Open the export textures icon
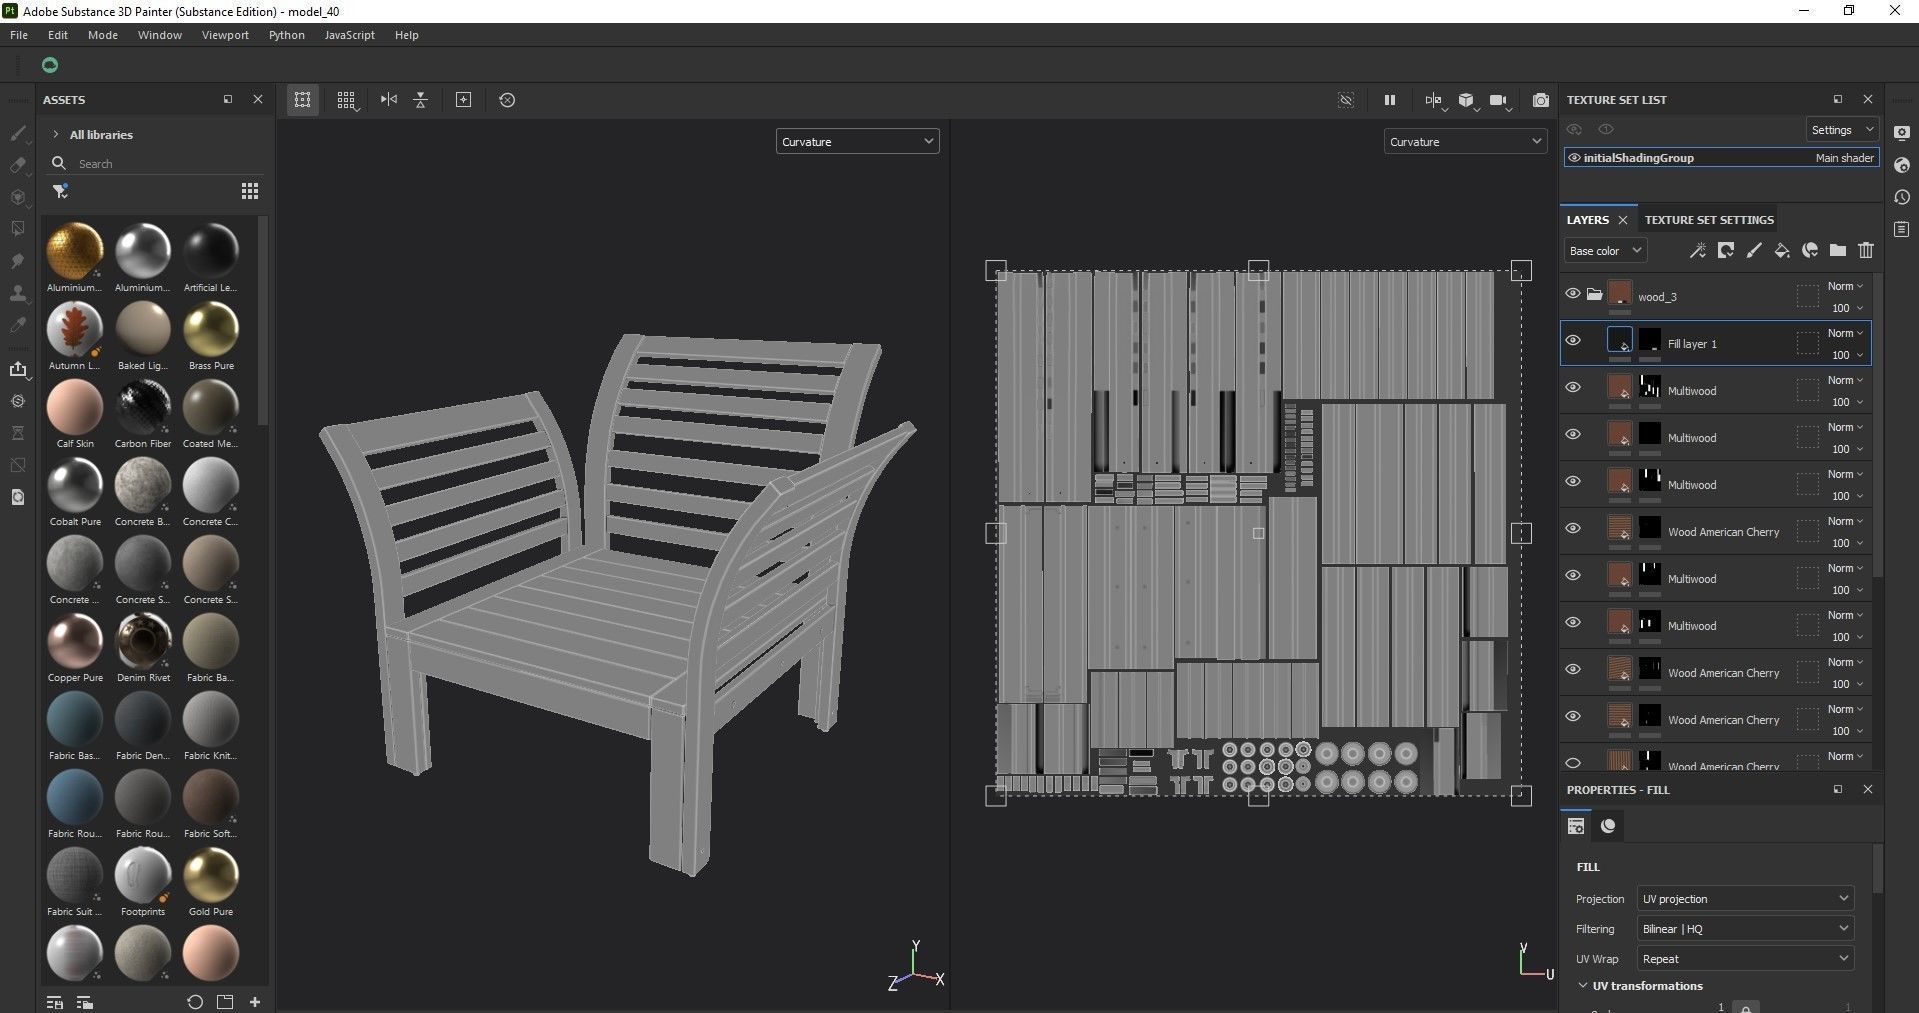This screenshot has width=1919, height=1013. click(x=17, y=369)
